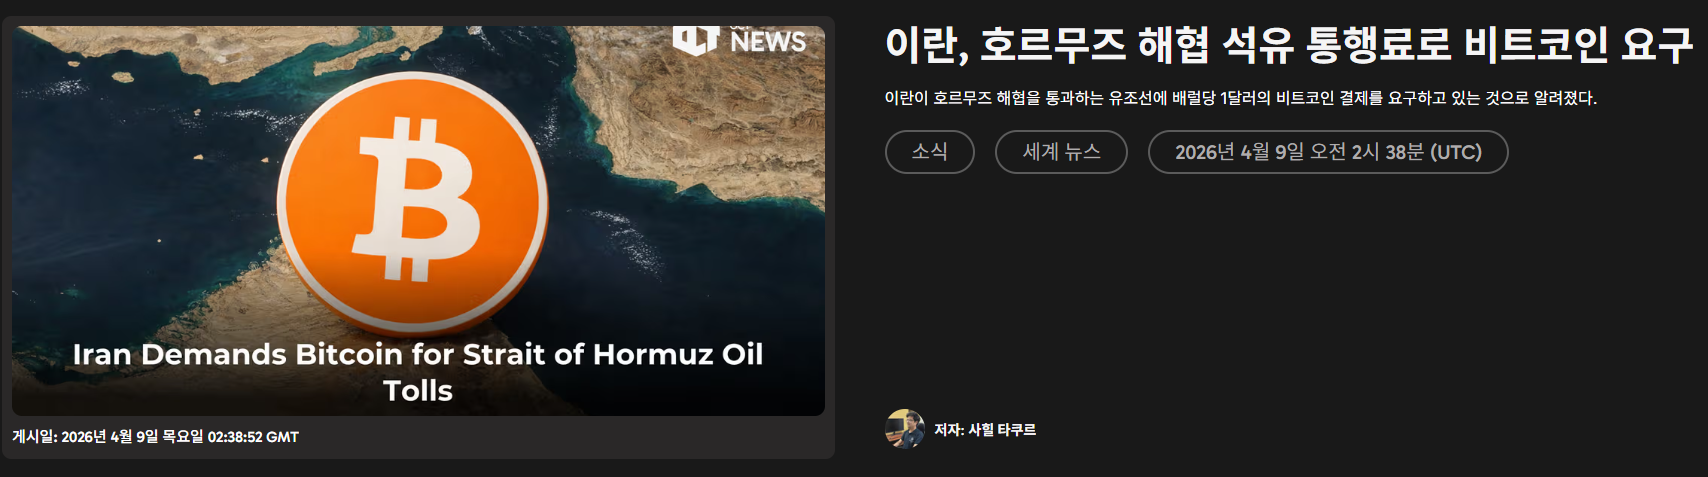
Task: Select the 소식 category tag
Action: pos(930,152)
